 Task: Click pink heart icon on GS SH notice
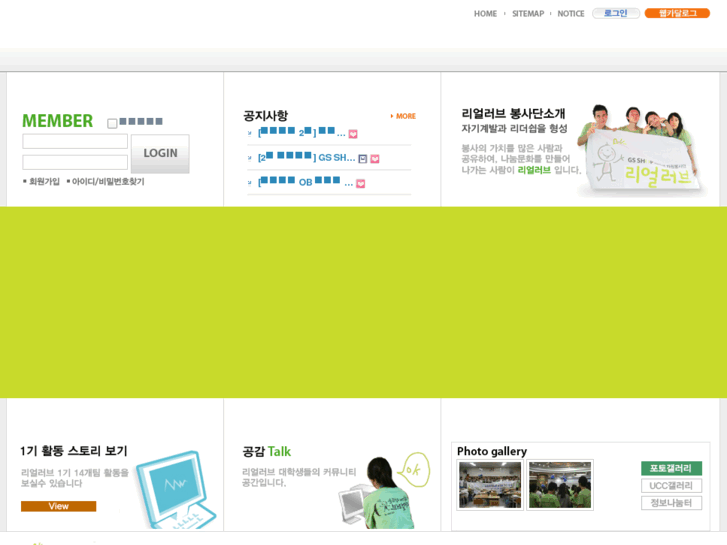(x=375, y=159)
